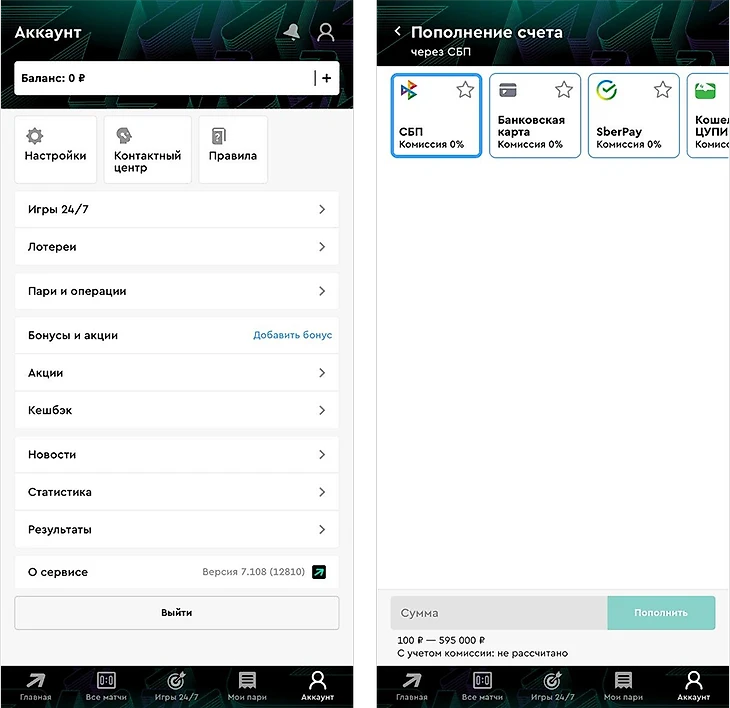Select Аккаунт tab in right screen navigation
Viewport: 730px width, 708px height.
(x=694, y=687)
